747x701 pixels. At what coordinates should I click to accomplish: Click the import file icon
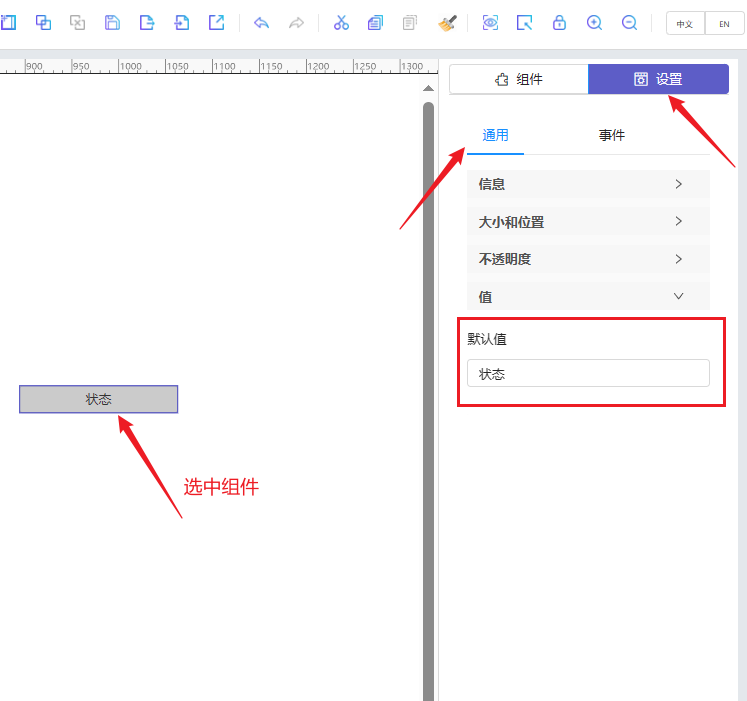[x=182, y=22]
